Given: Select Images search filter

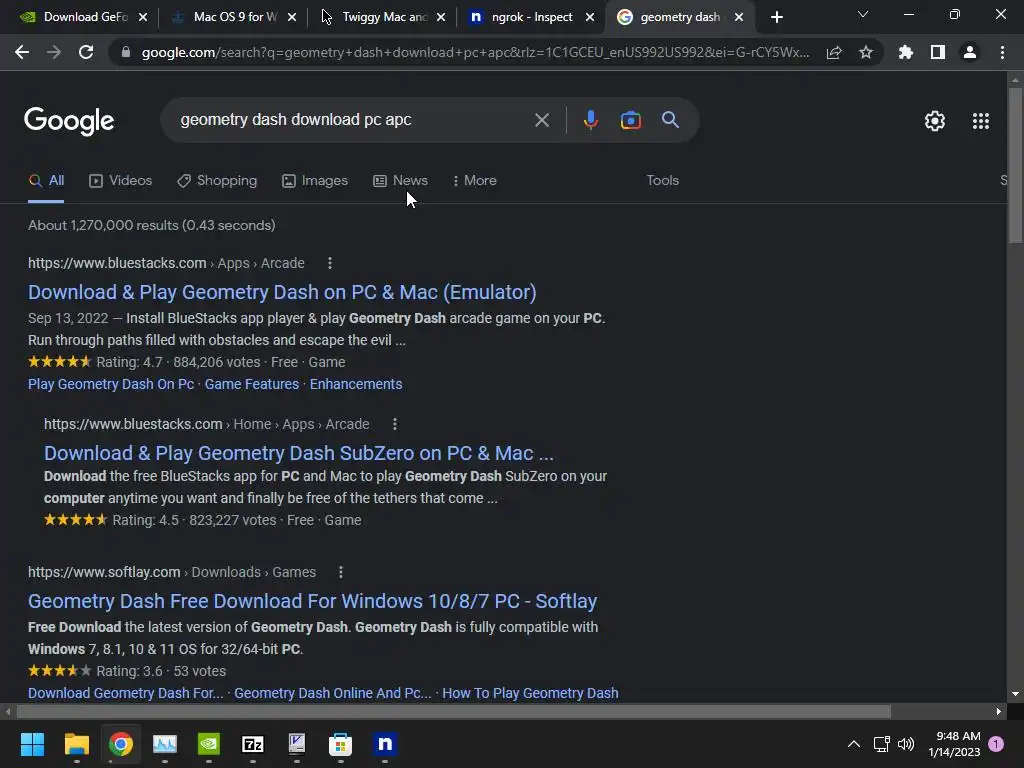Looking at the screenshot, I should point(315,181).
